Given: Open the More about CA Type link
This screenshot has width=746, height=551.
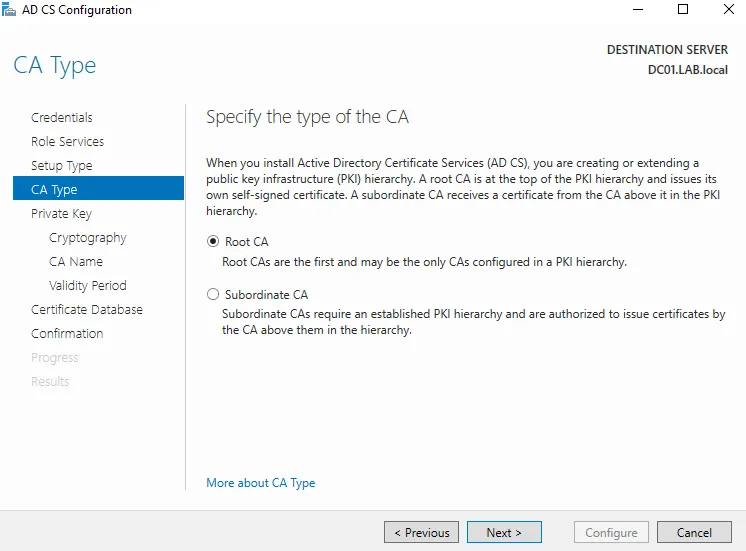Looking at the screenshot, I should 261,482.
